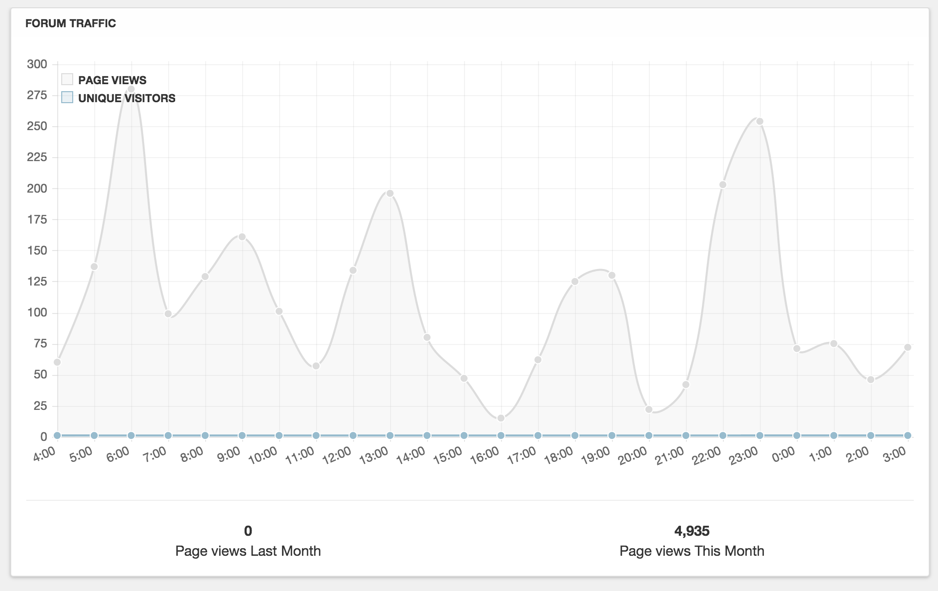Toggle the PAGE VIEWS legend label
Image resolution: width=938 pixels, height=591 pixels.
tap(112, 80)
